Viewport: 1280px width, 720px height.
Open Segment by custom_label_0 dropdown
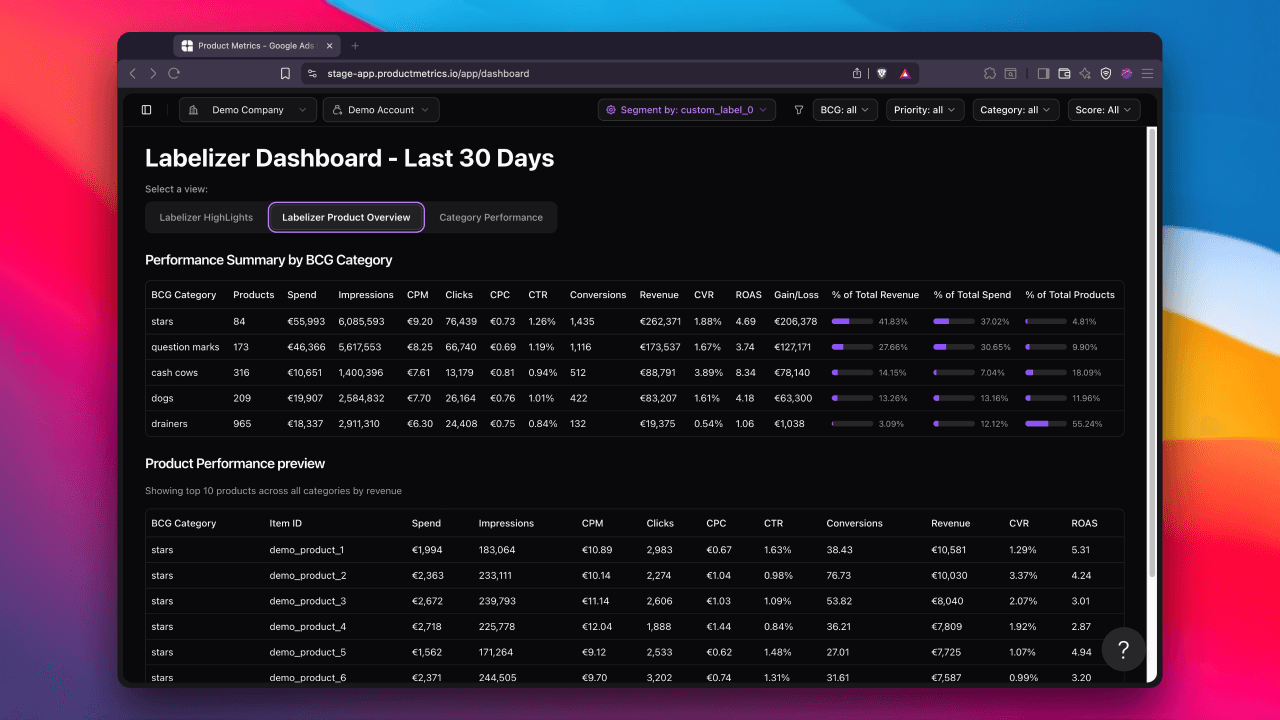(x=687, y=110)
